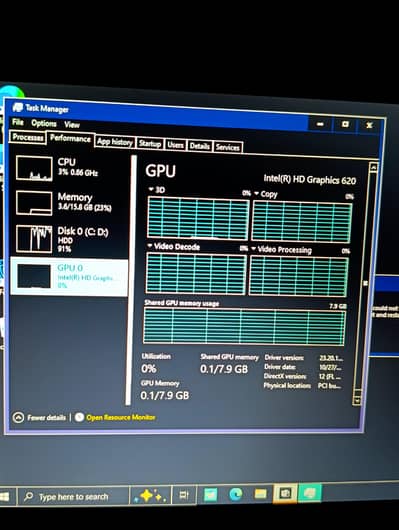
Task: Open File Explorer from taskbar
Action: pyautogui.click(x=260, y=494)
